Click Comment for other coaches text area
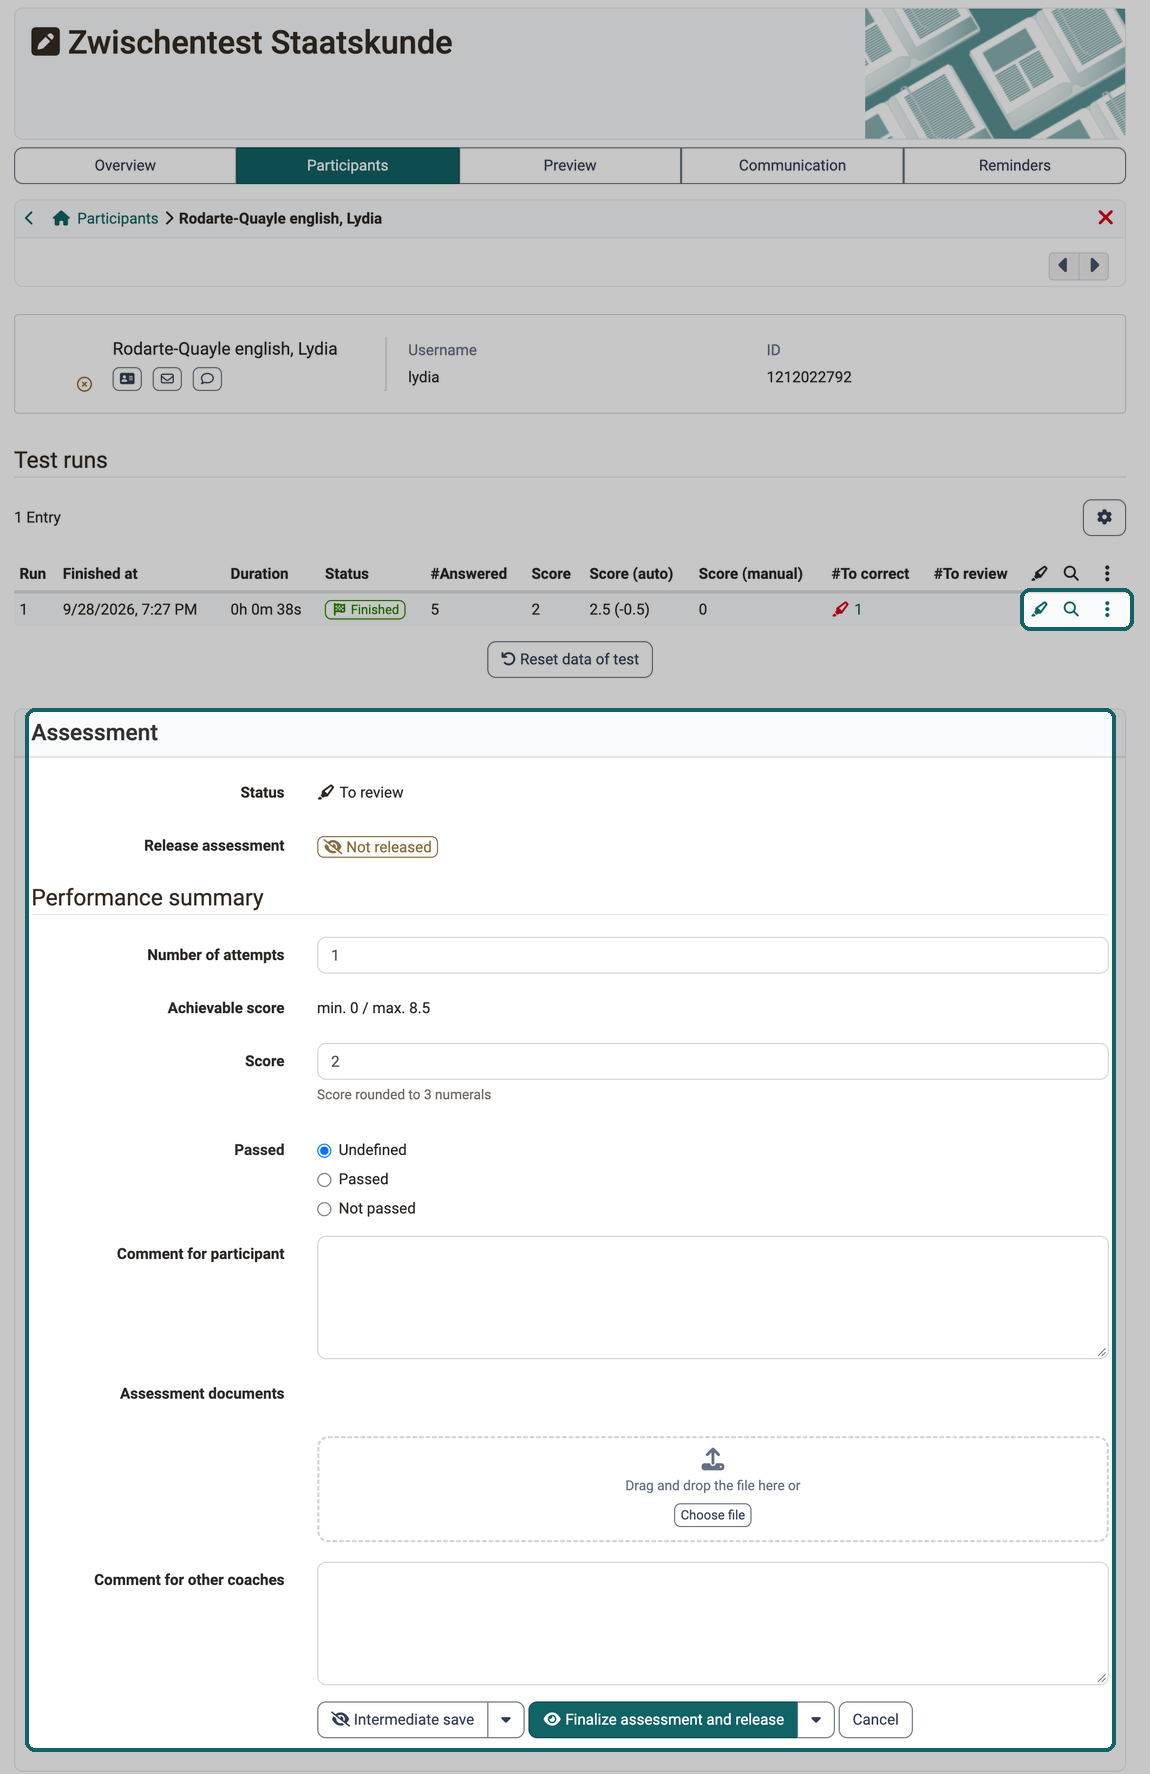This screenshot has width=1150, height=1774. coord(712,1624)
